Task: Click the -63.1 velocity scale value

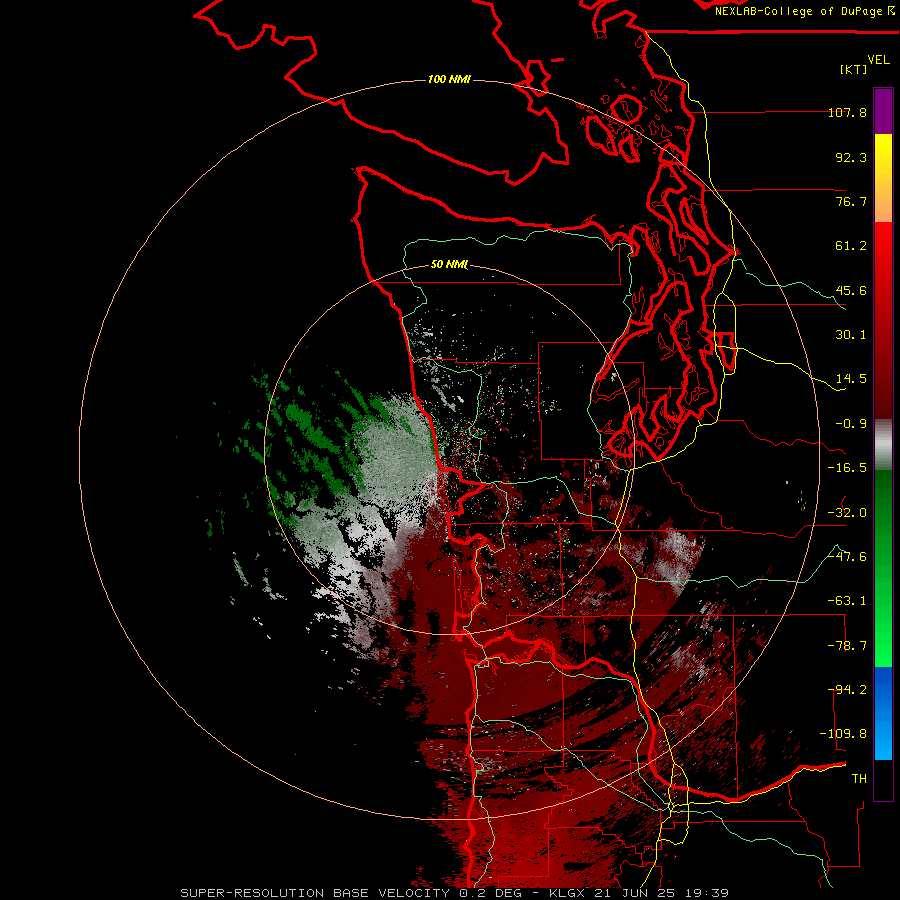Action: (847, 601)
